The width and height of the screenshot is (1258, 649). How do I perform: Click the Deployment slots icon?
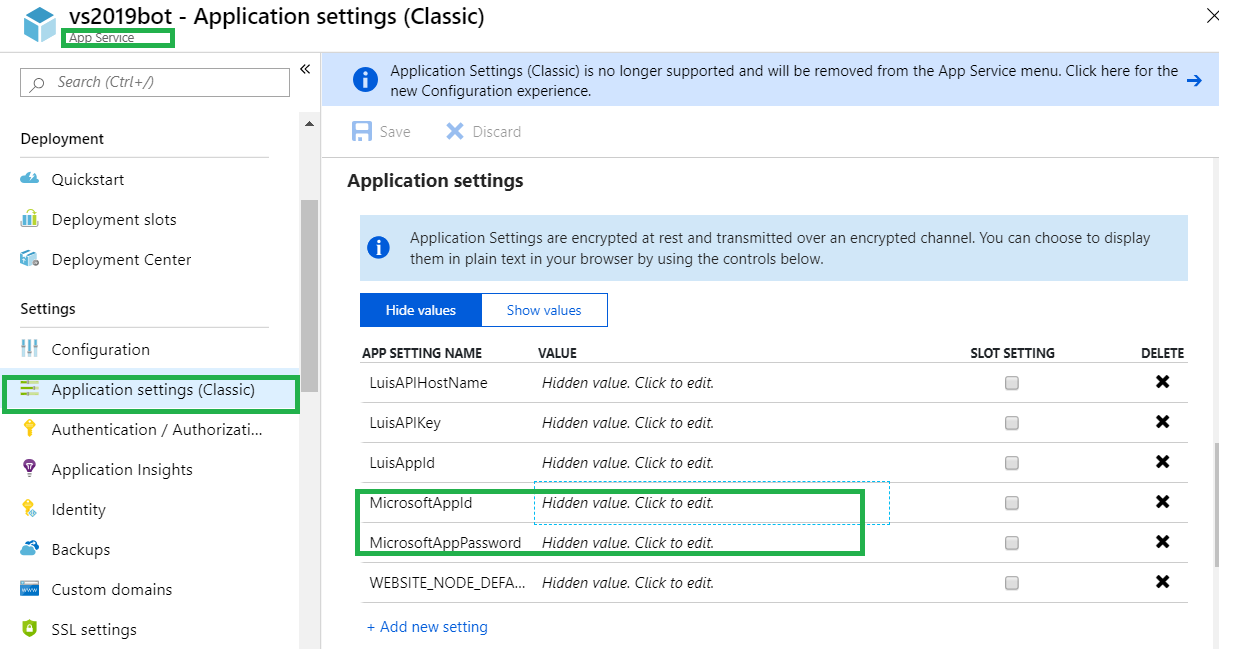tap(30, 219)
